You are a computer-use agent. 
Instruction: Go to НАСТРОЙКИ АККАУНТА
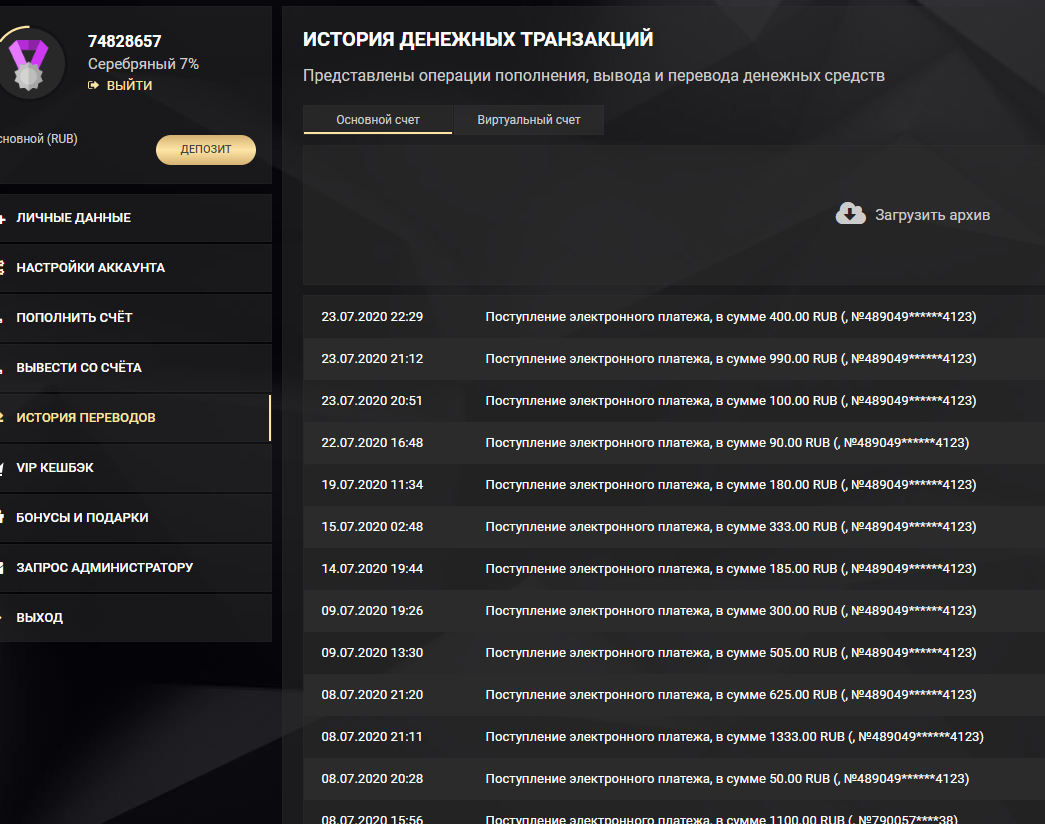pyautogui.click(x=90, y=268)
